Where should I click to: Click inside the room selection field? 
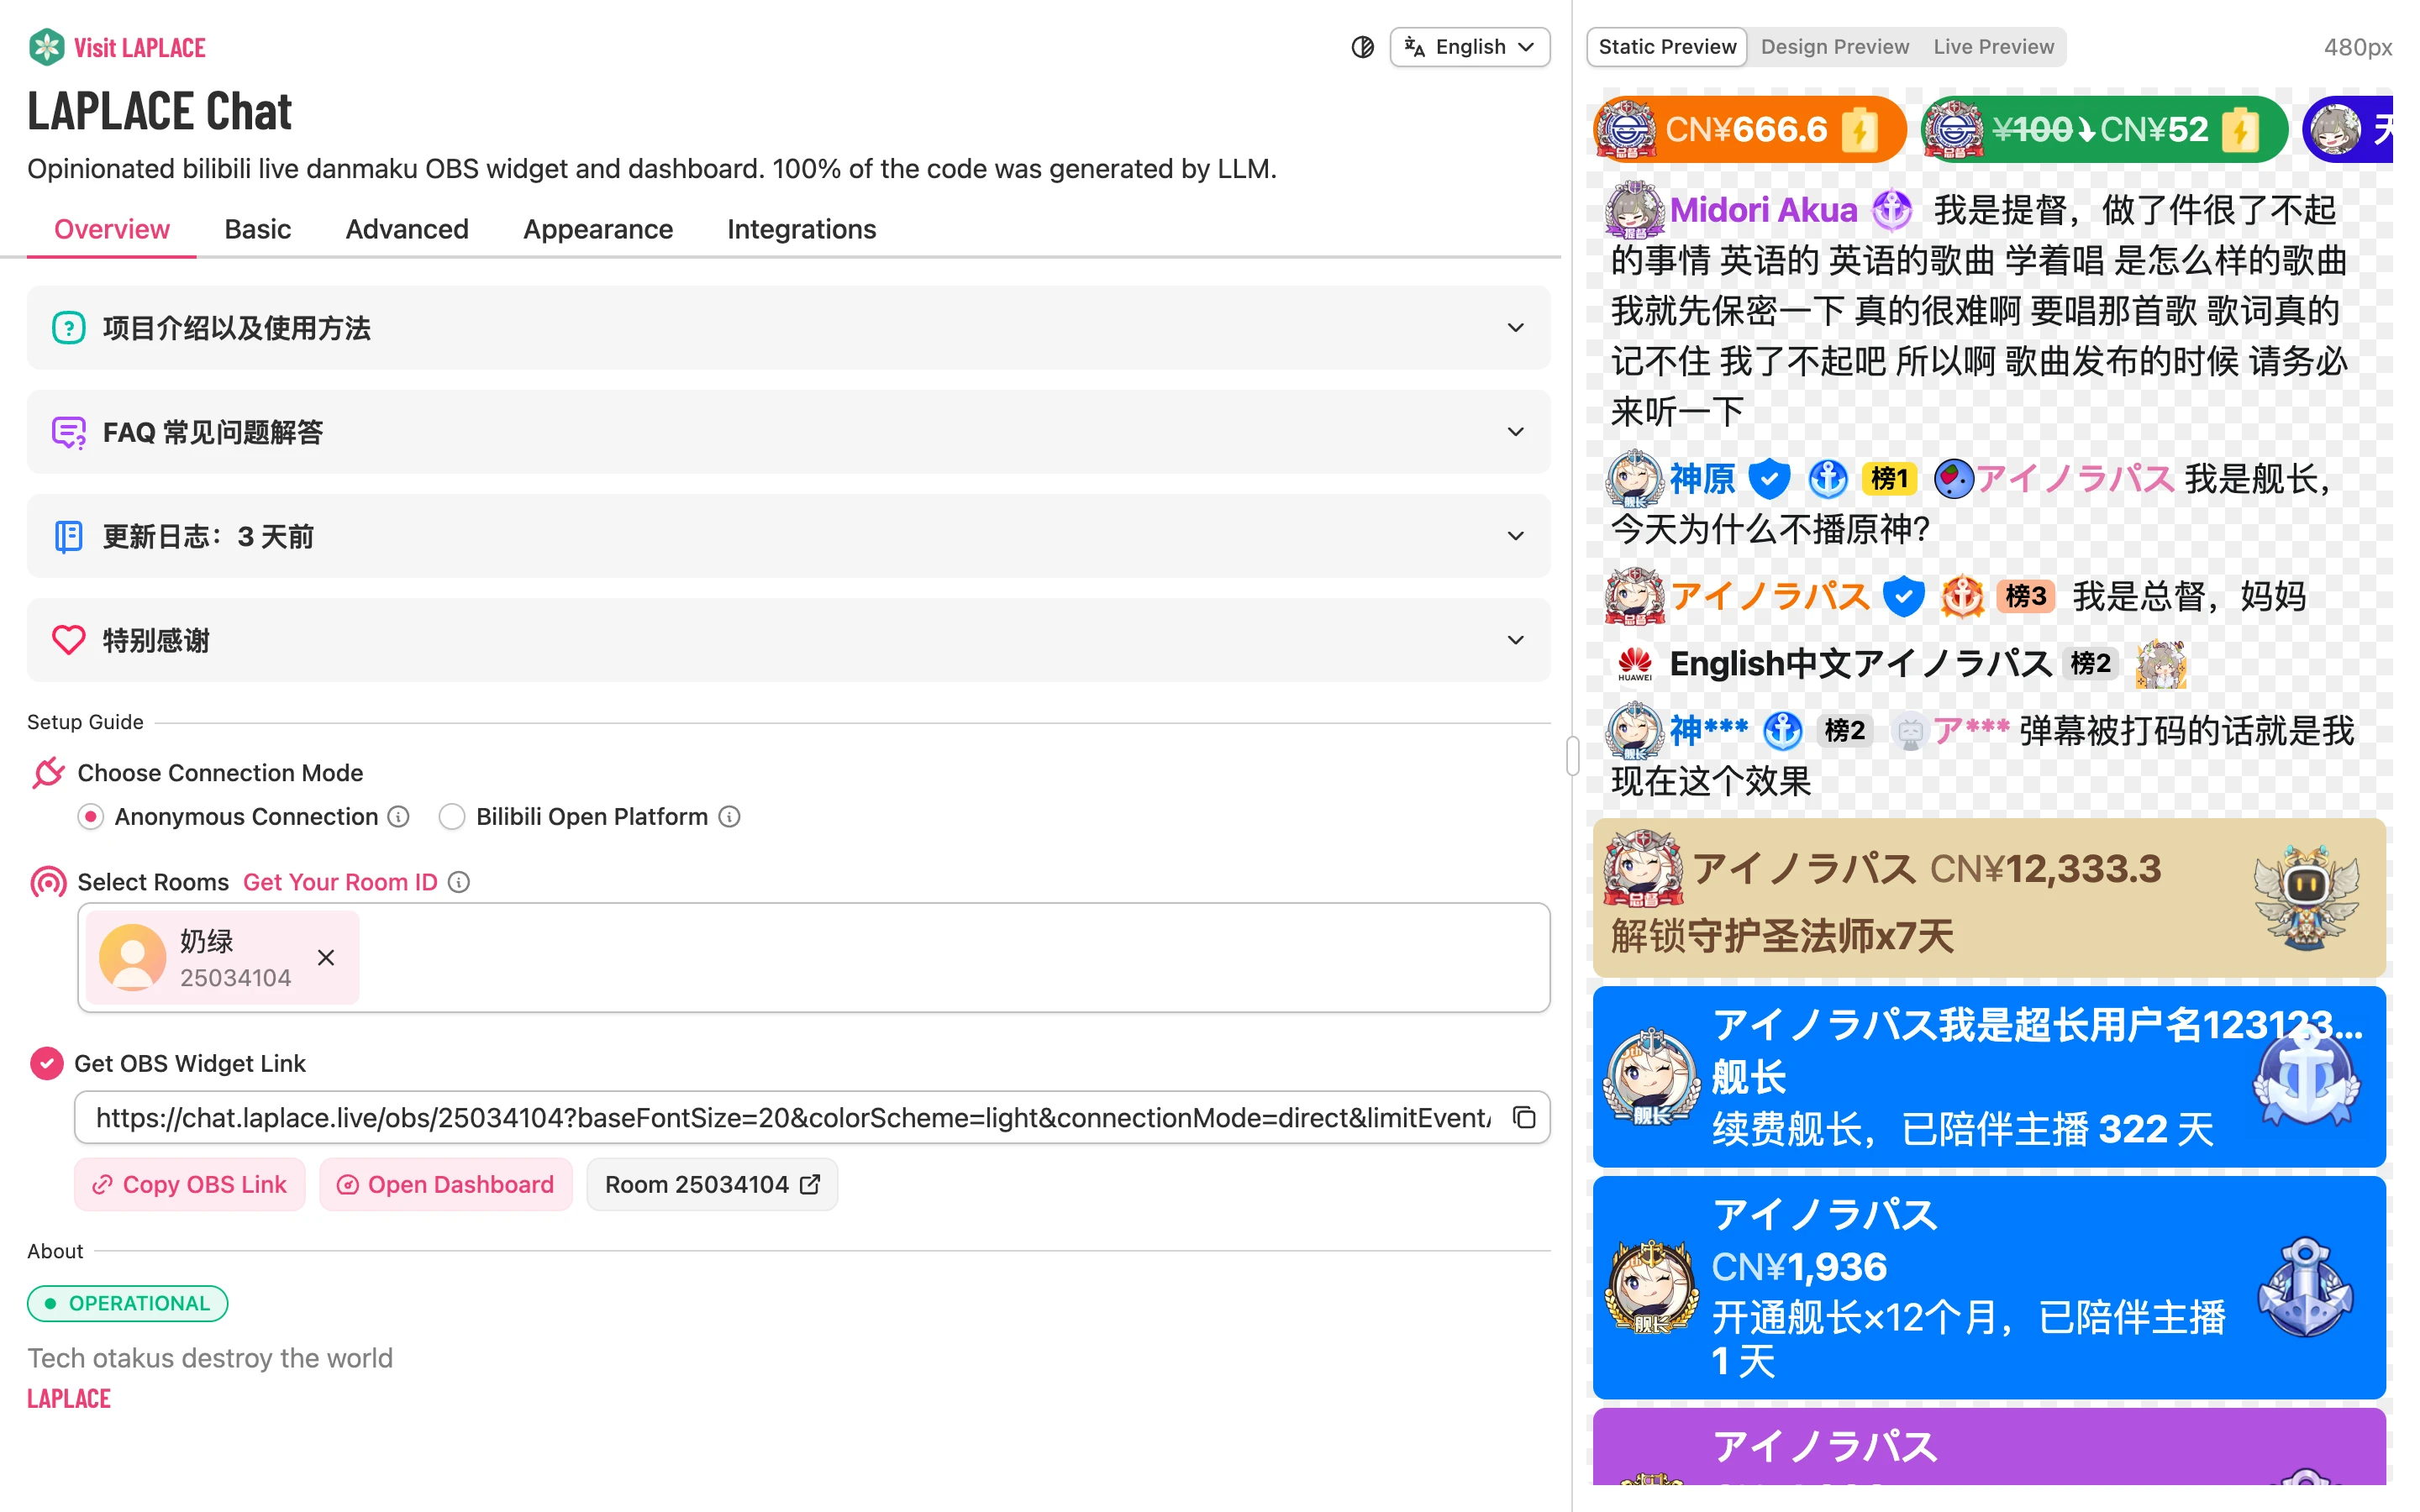(813, 957)
